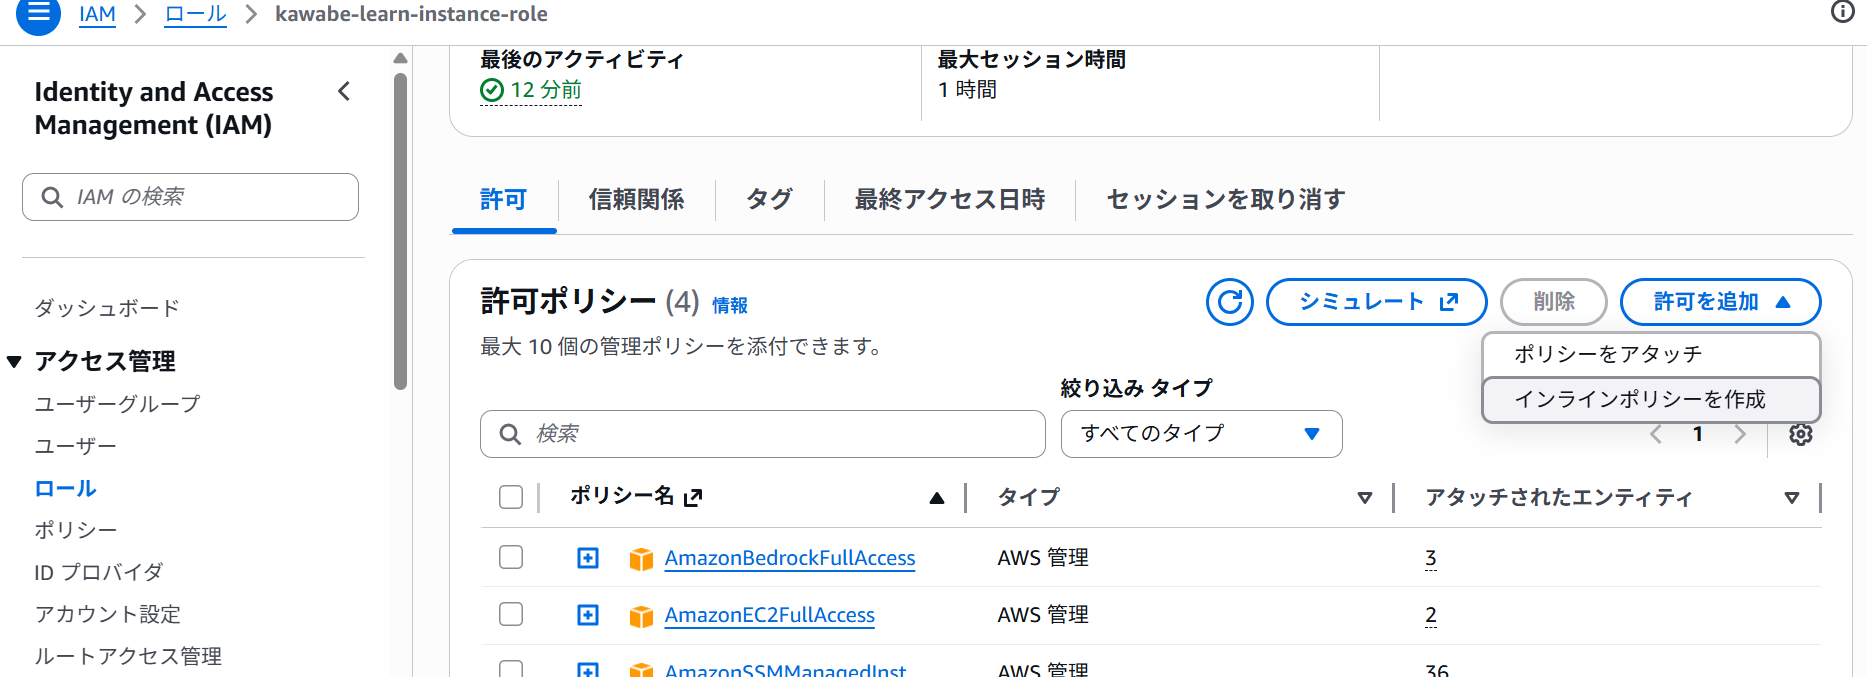
Task: Open ルートアクセス管理 in the sidebar
Action: (x=128, y=656)
